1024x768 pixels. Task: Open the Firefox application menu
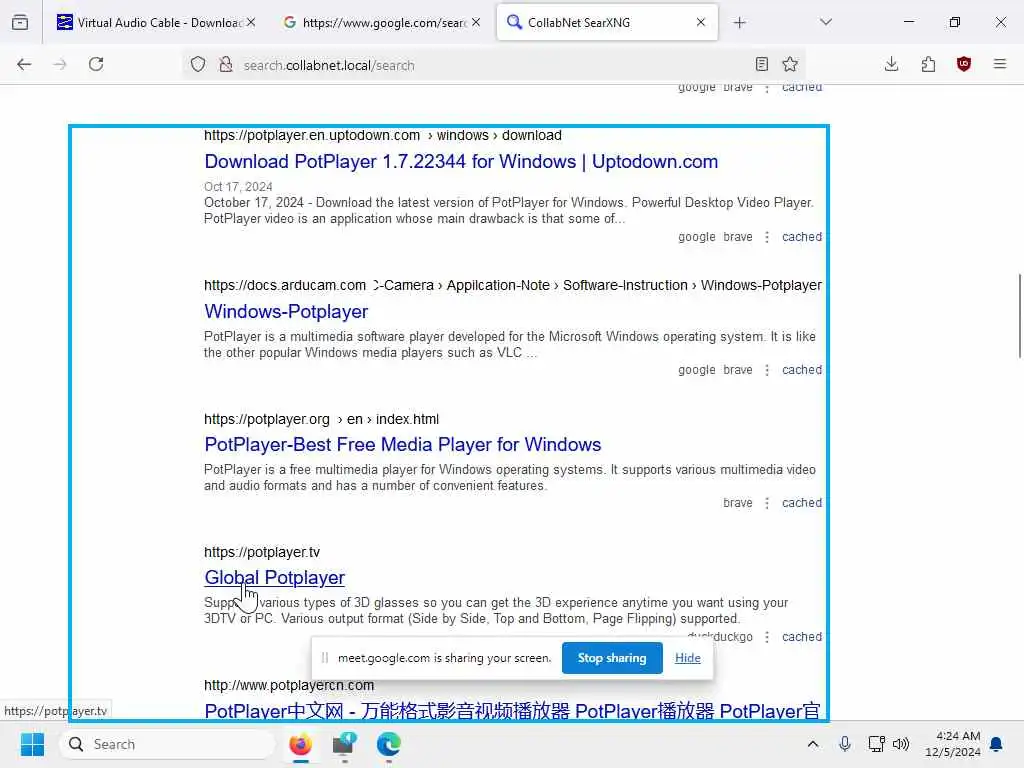point(1000,64)
